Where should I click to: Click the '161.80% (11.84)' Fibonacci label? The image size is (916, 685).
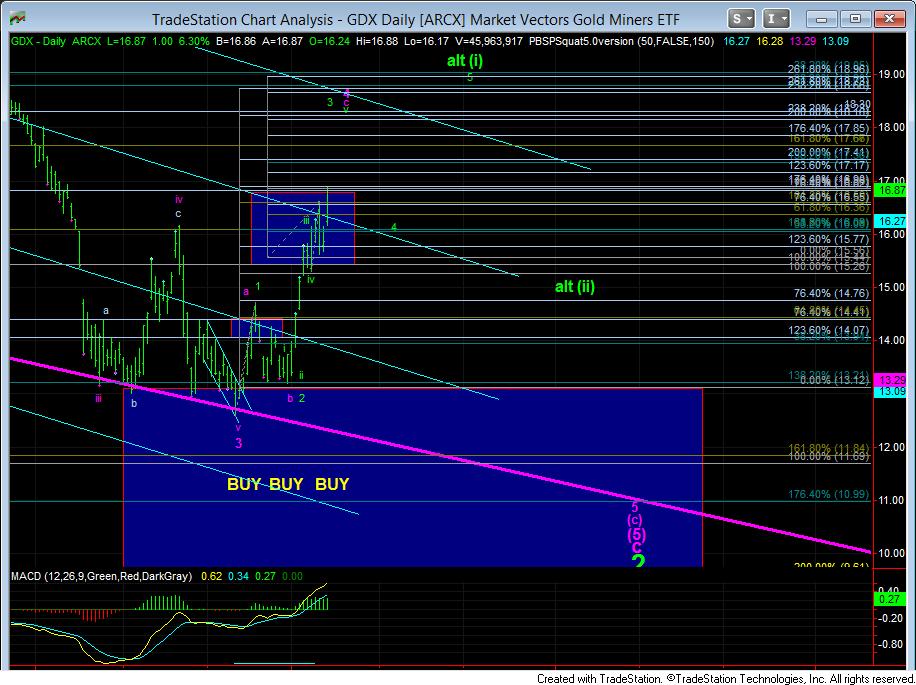[829, 447]
